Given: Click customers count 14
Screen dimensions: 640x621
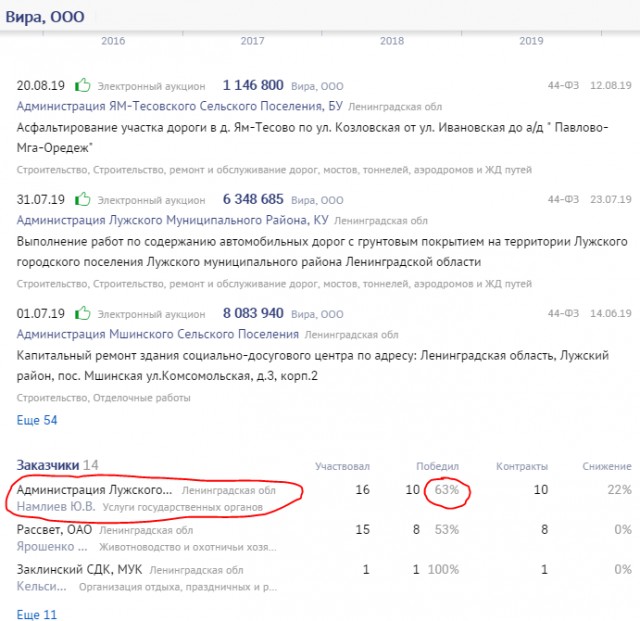Looking at the screenshot, I should click(91, 465).
